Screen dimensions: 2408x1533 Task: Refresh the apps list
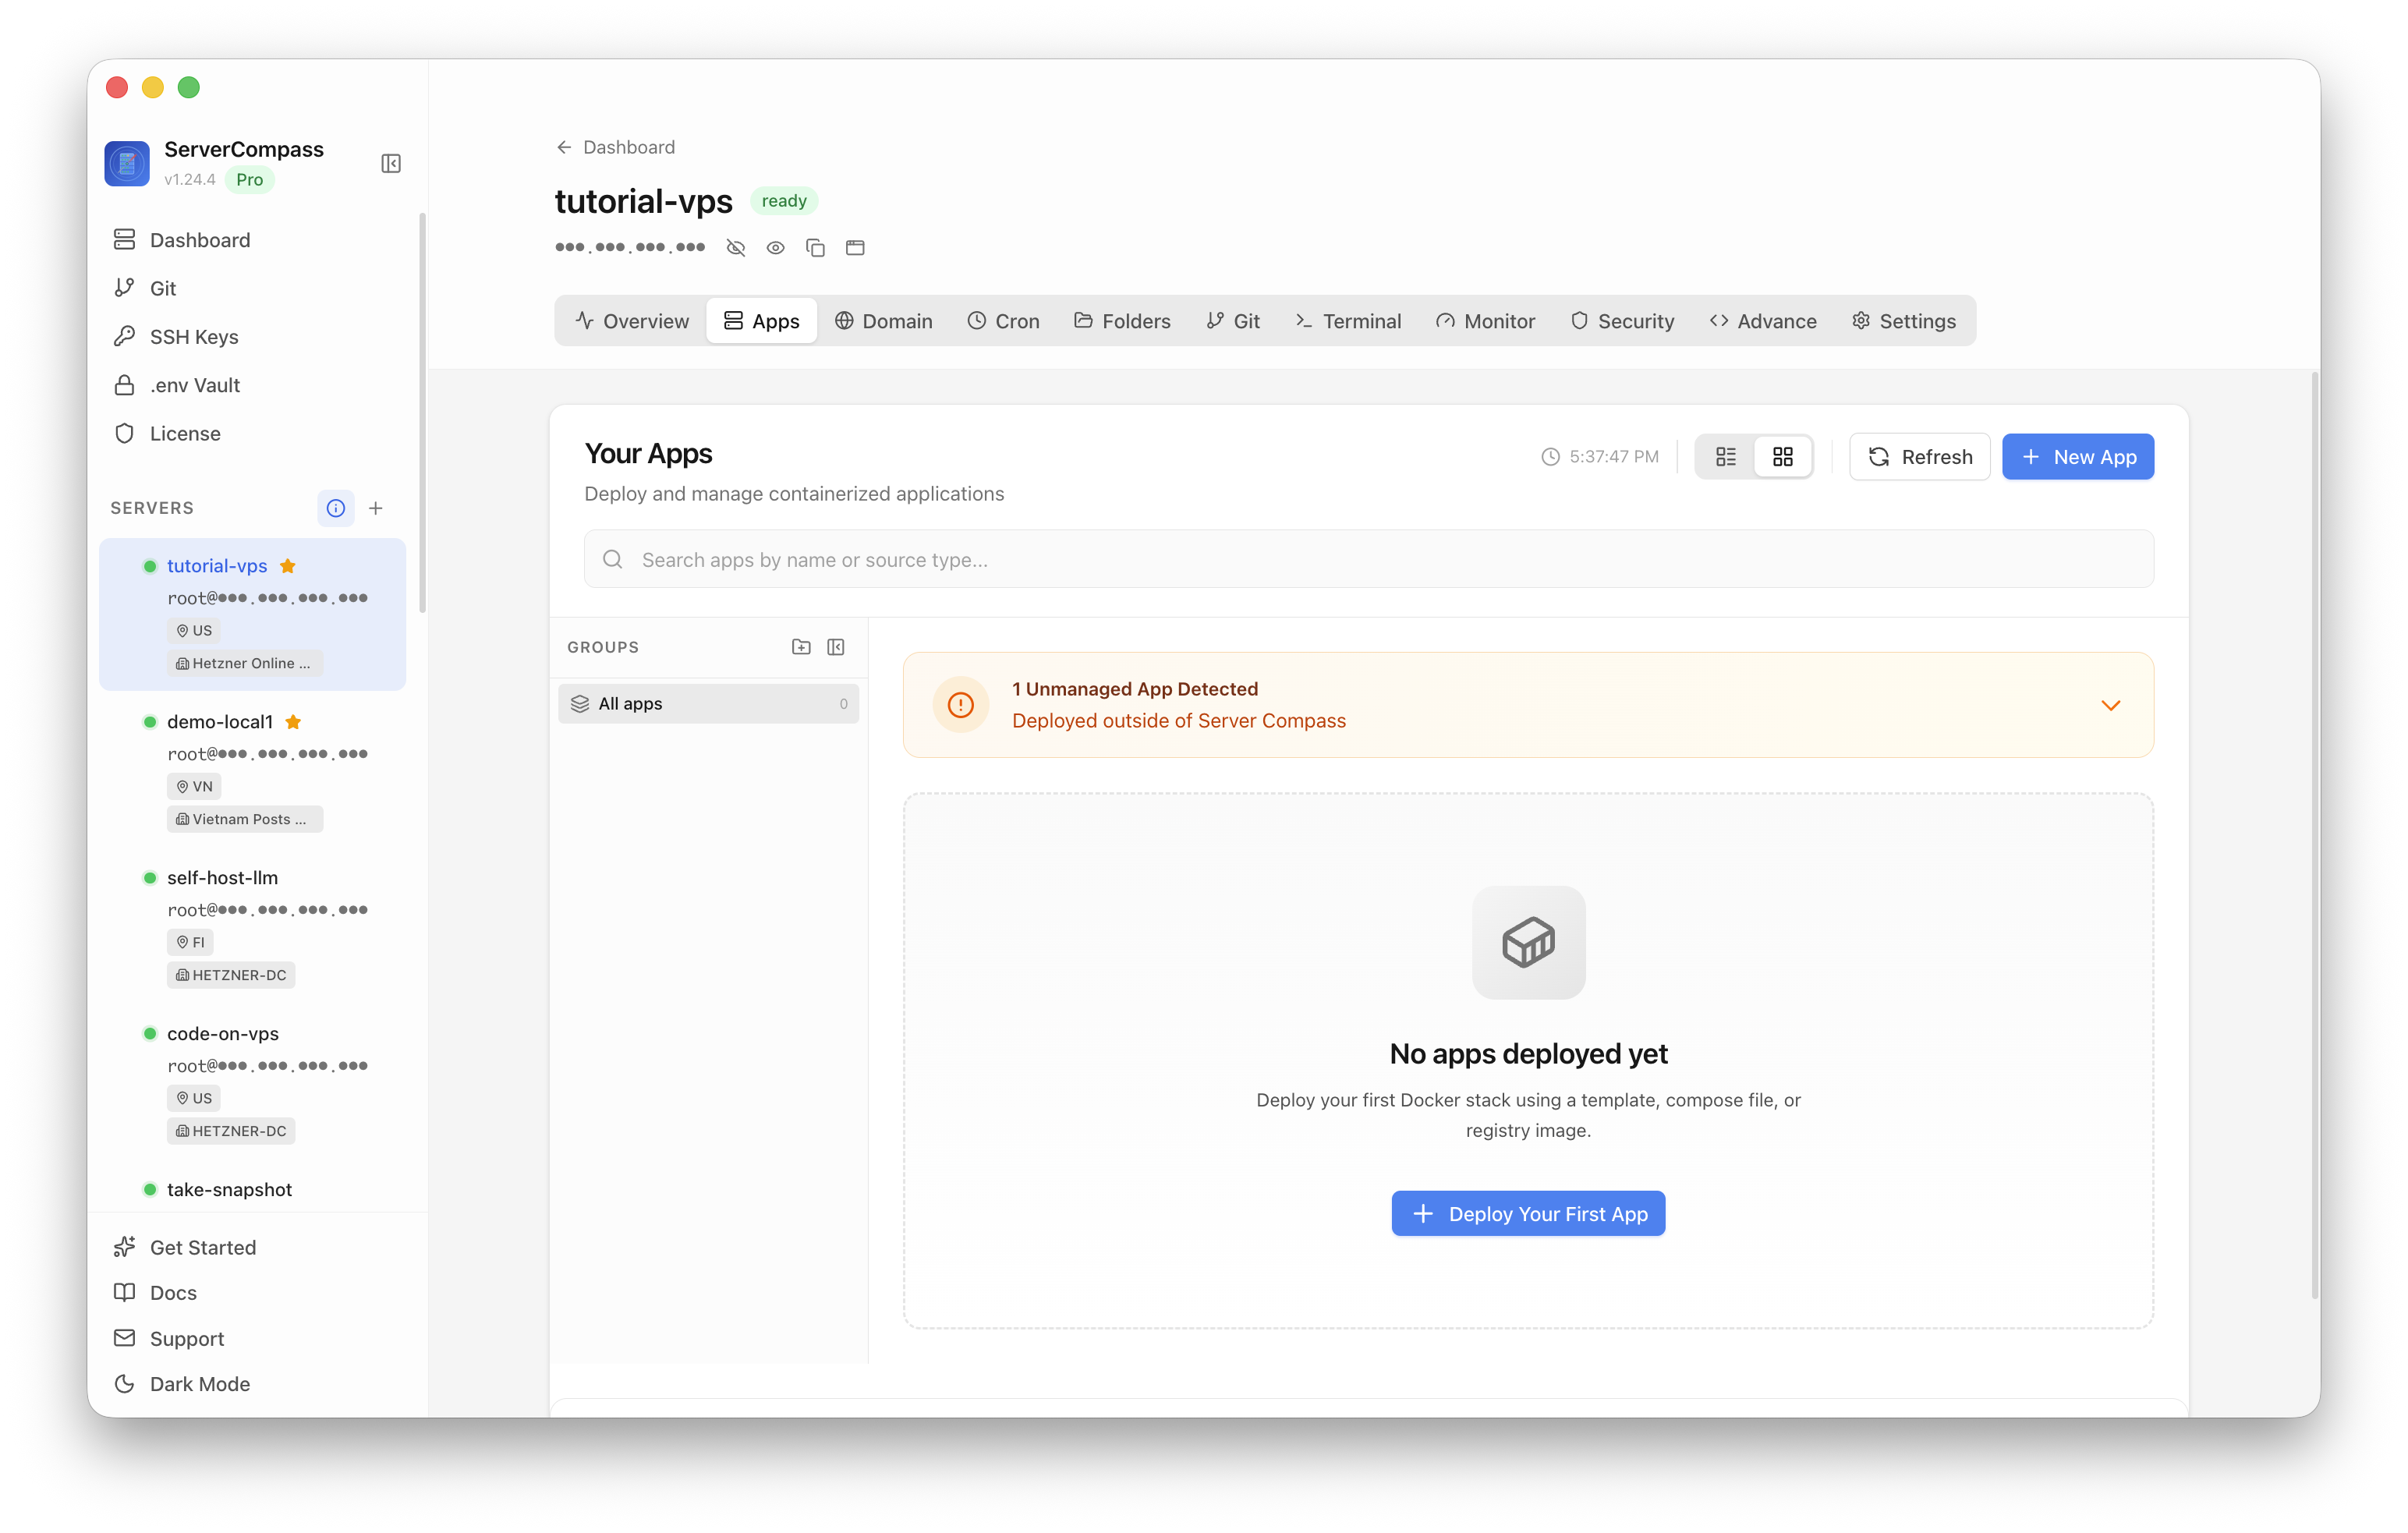(1919, 457)
